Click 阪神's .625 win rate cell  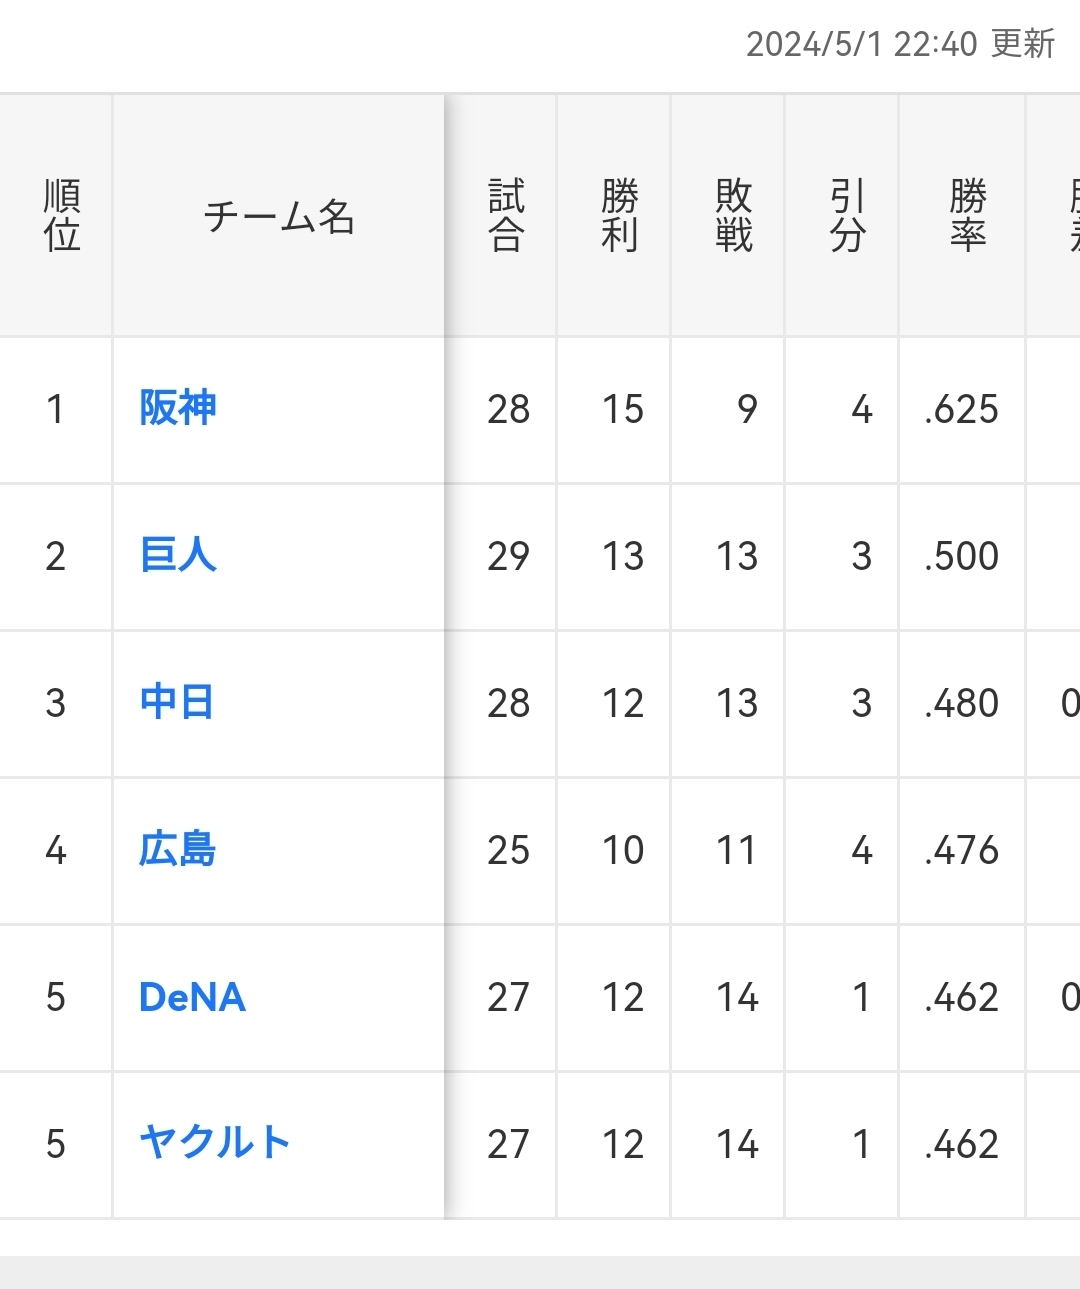(x=962, y=409)
